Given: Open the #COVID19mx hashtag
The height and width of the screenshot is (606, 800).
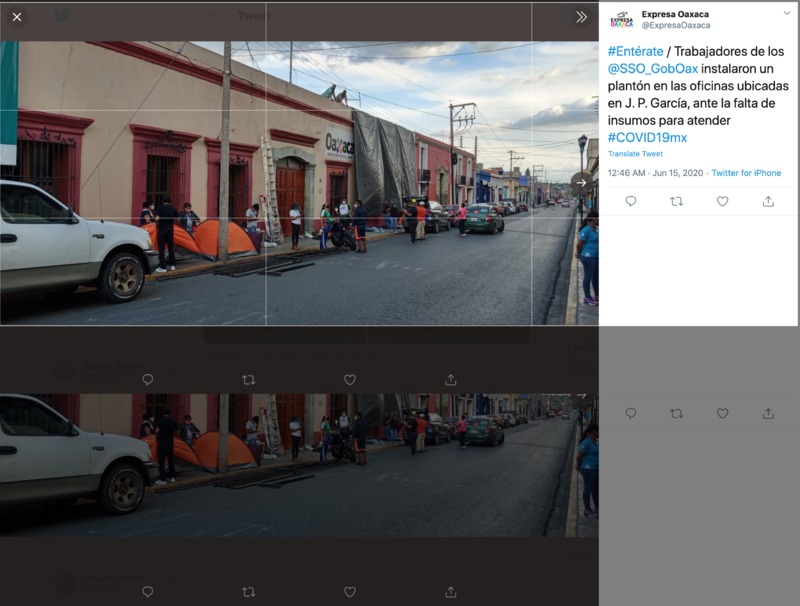Looking at the screenshot, I should (647, 137).
